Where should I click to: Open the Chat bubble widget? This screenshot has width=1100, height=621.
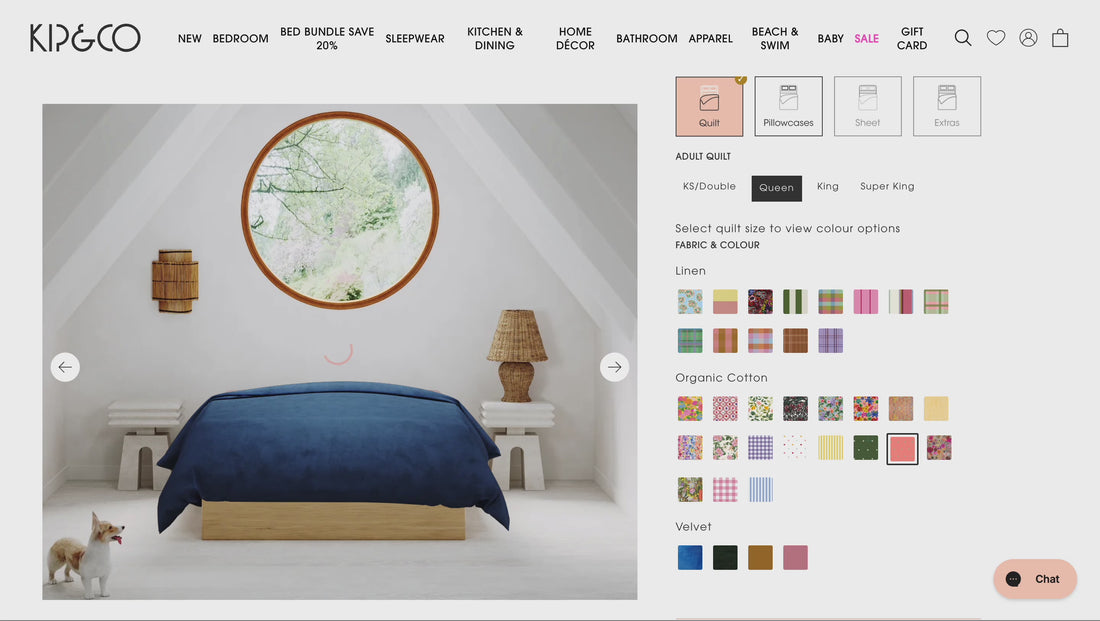coord(1035,579)
